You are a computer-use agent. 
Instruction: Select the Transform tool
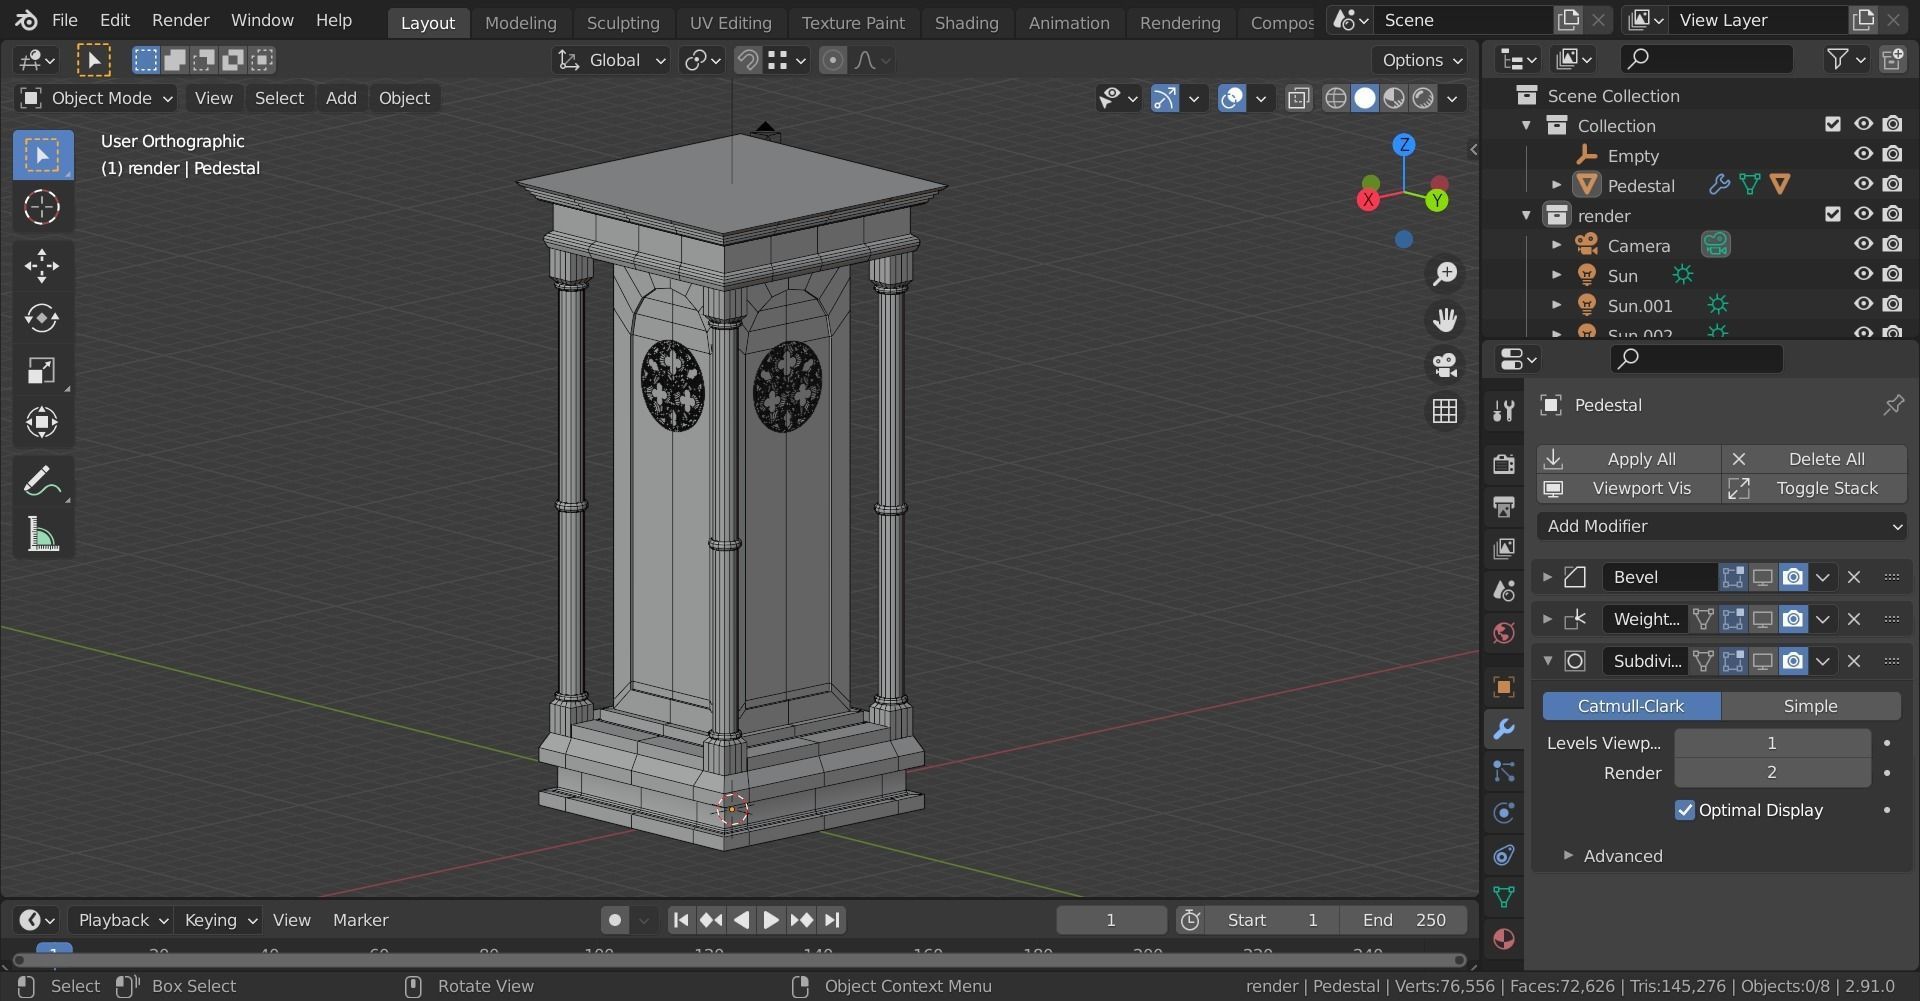tap(42, 423)
